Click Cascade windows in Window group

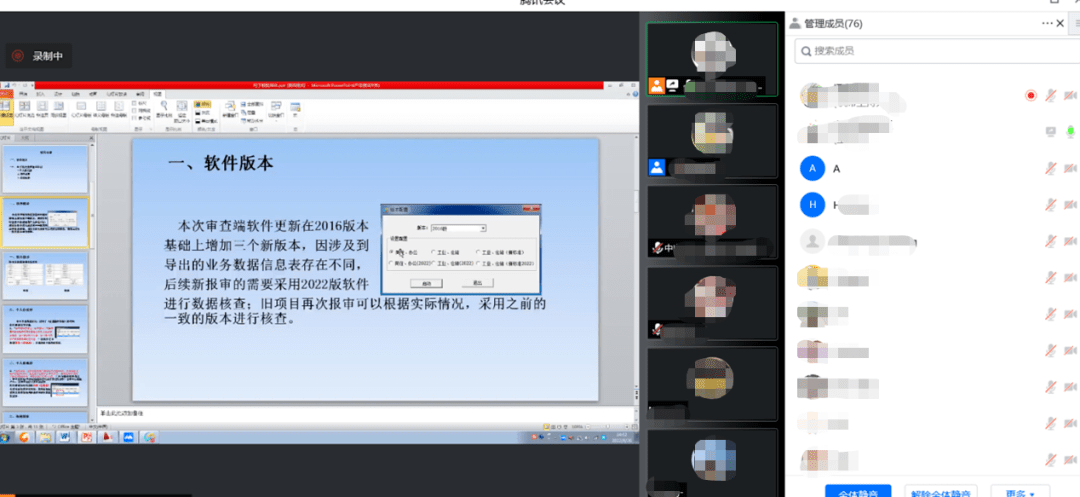coord(249,112)
